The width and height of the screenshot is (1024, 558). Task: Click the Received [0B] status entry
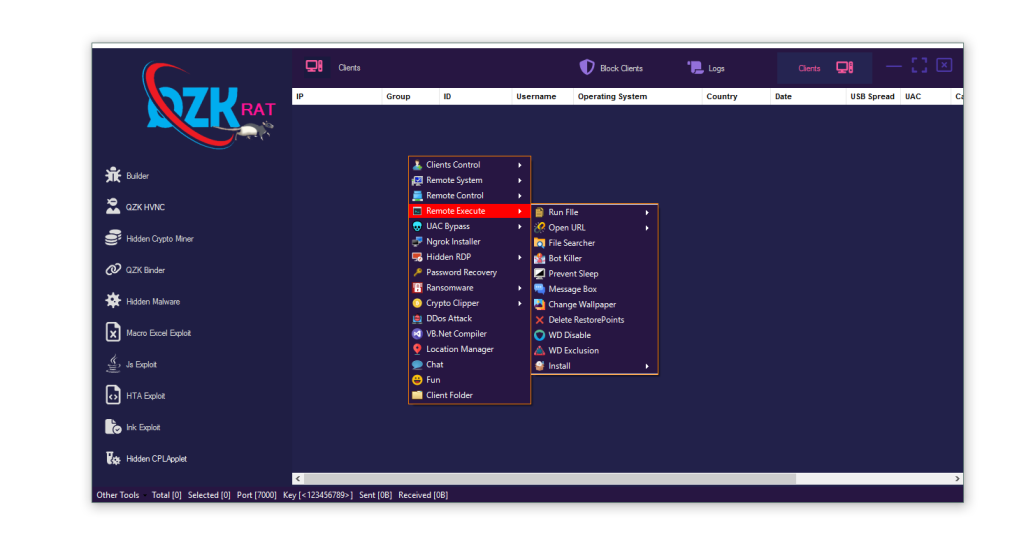423,495
